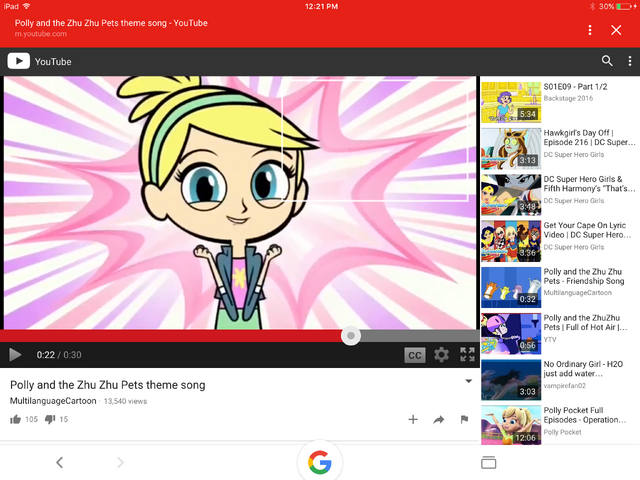The image size is (640, 480).
Task: Seek within the red played progress bar
Action: [171, 336]
